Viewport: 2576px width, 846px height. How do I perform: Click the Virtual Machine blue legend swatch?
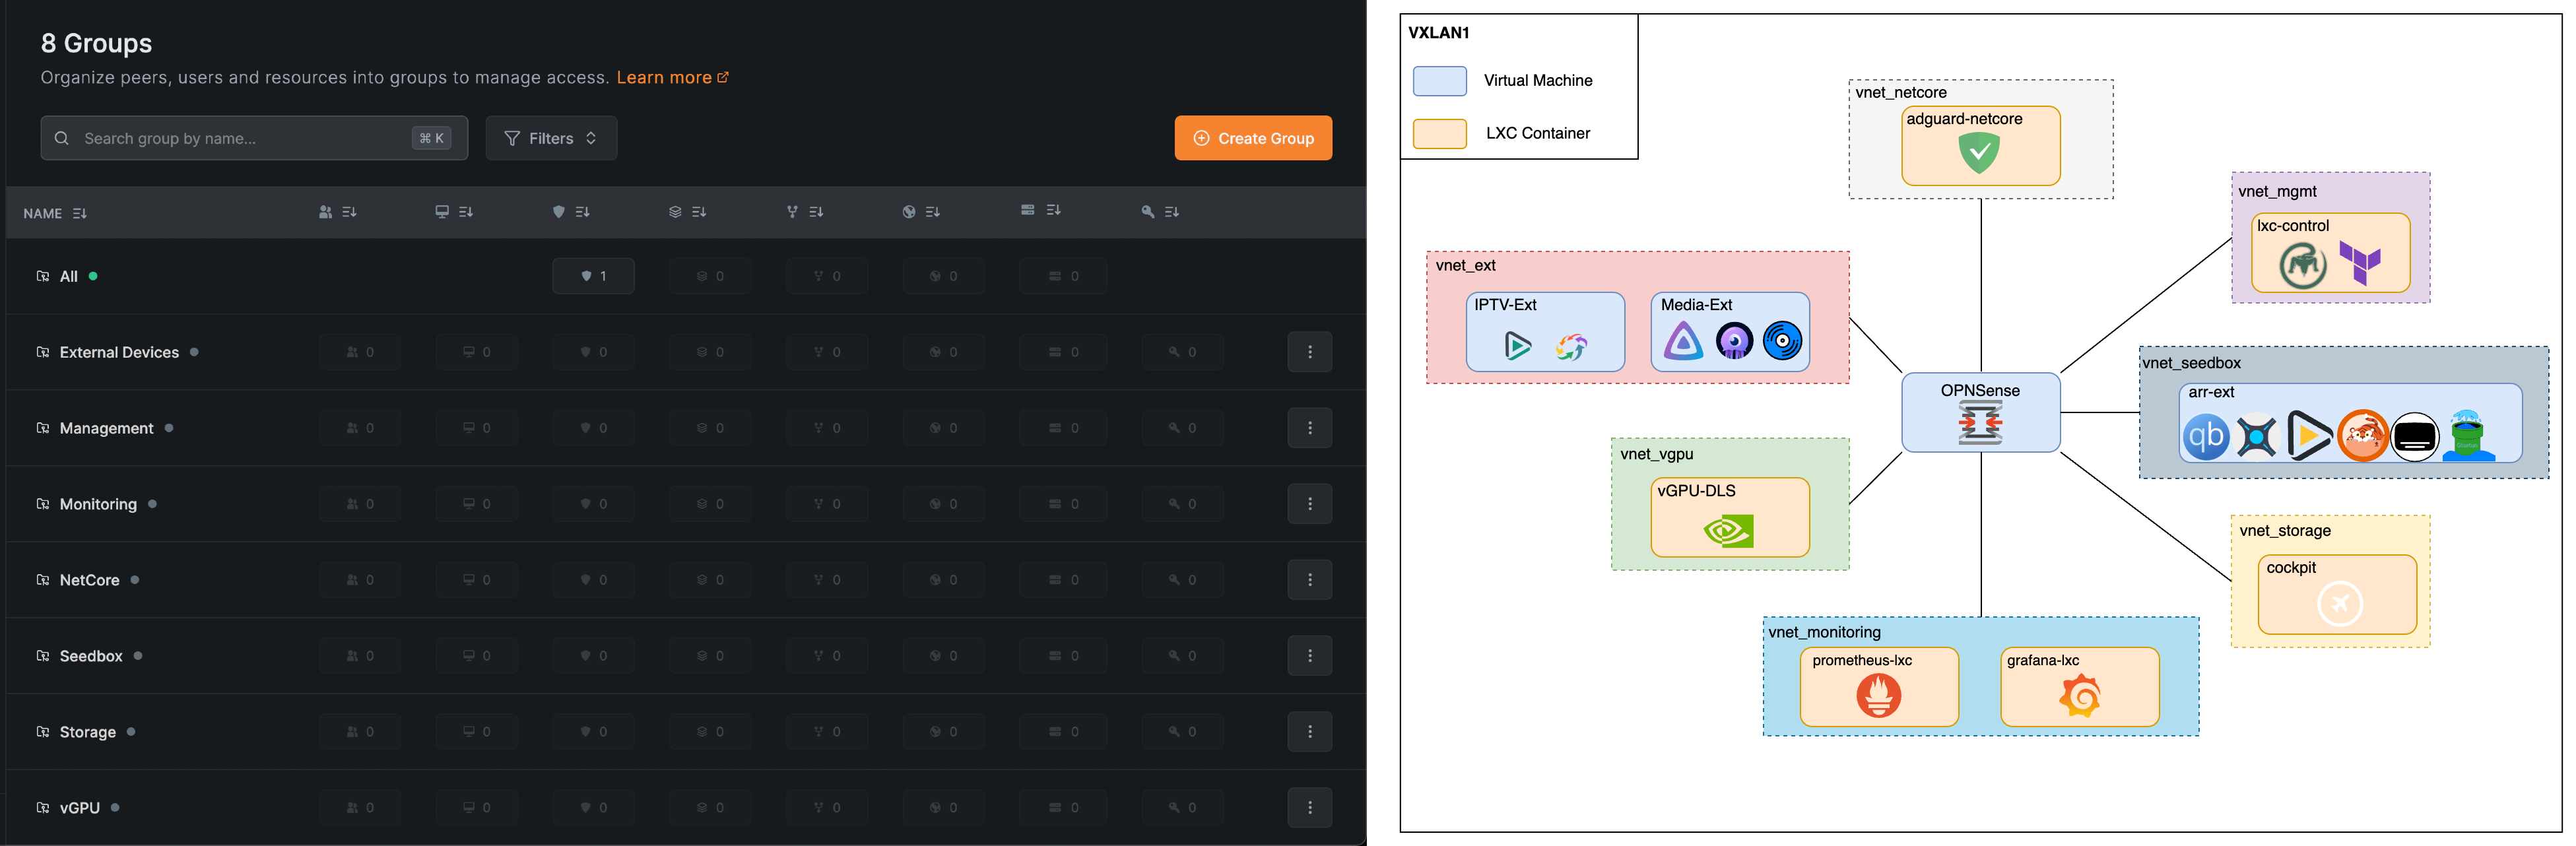pos(1439,81)
